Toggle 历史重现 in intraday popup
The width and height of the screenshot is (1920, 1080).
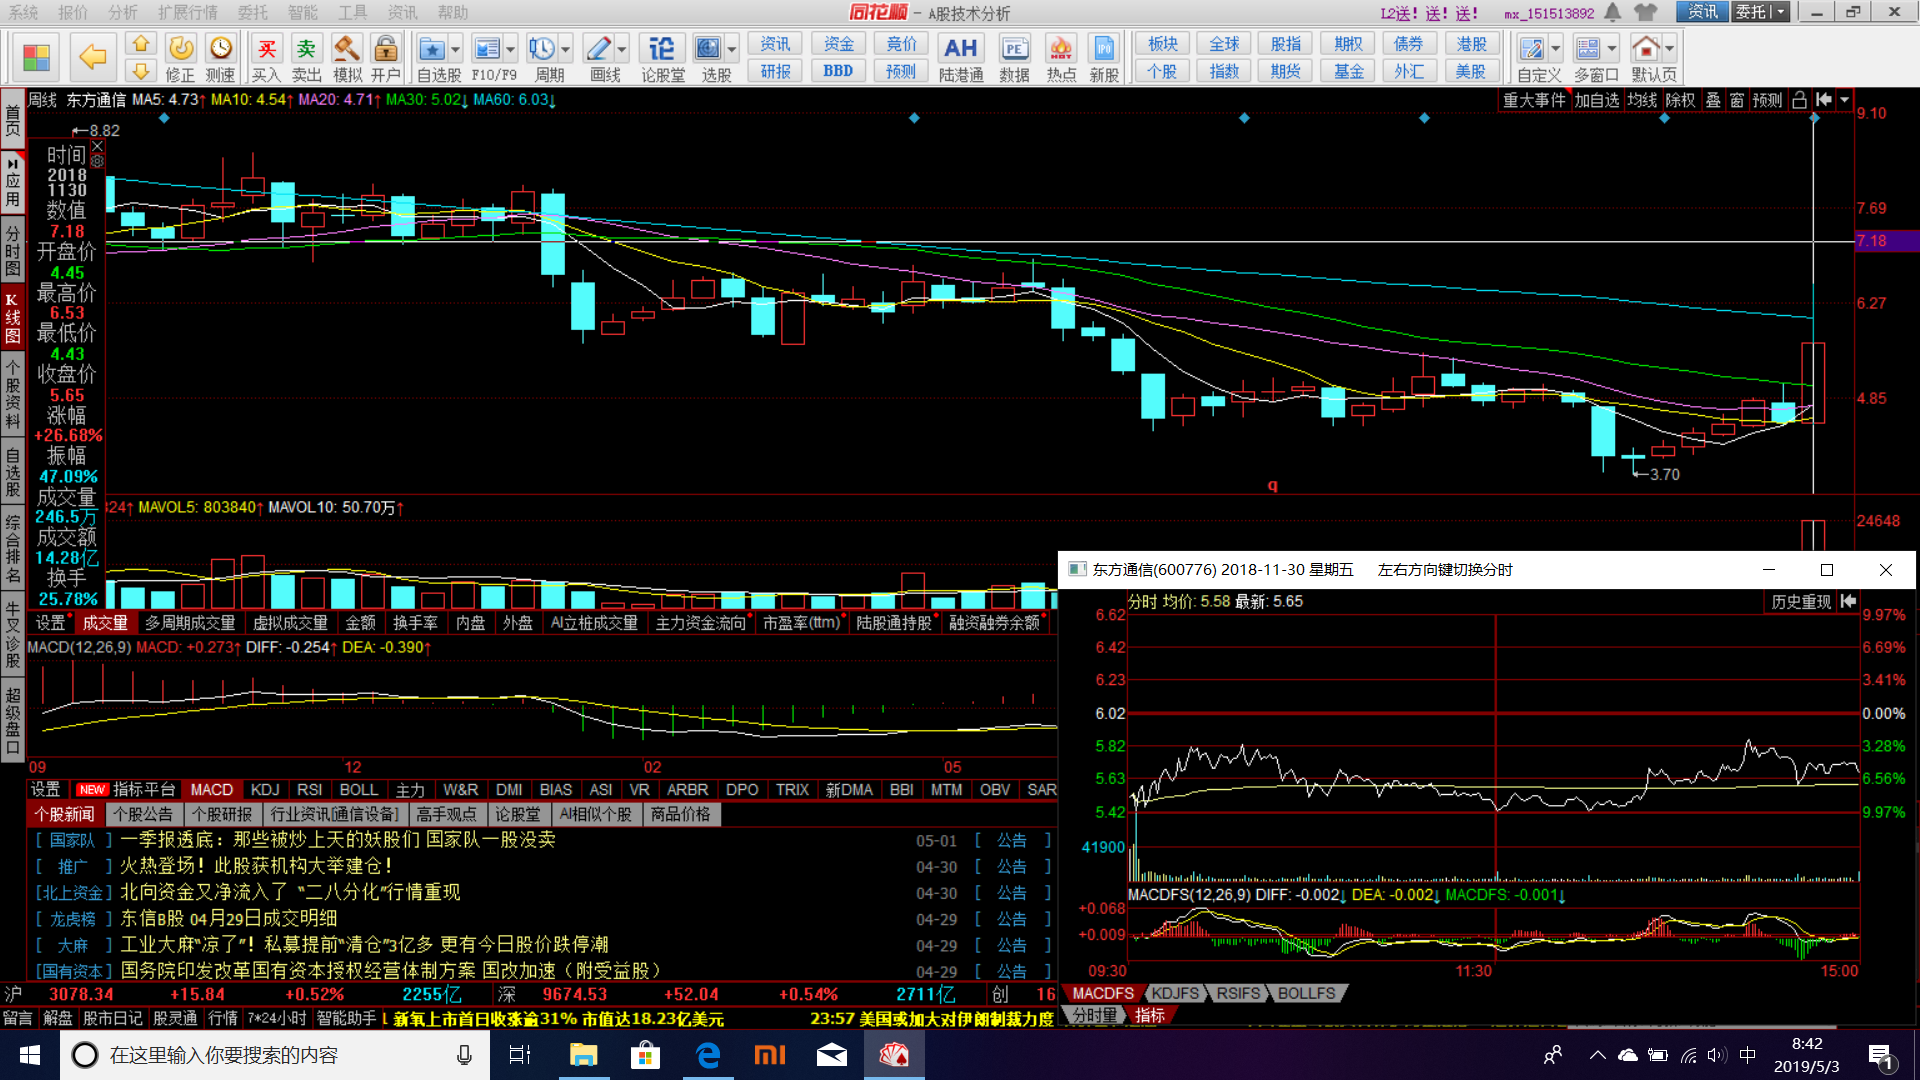point(1801,602)
